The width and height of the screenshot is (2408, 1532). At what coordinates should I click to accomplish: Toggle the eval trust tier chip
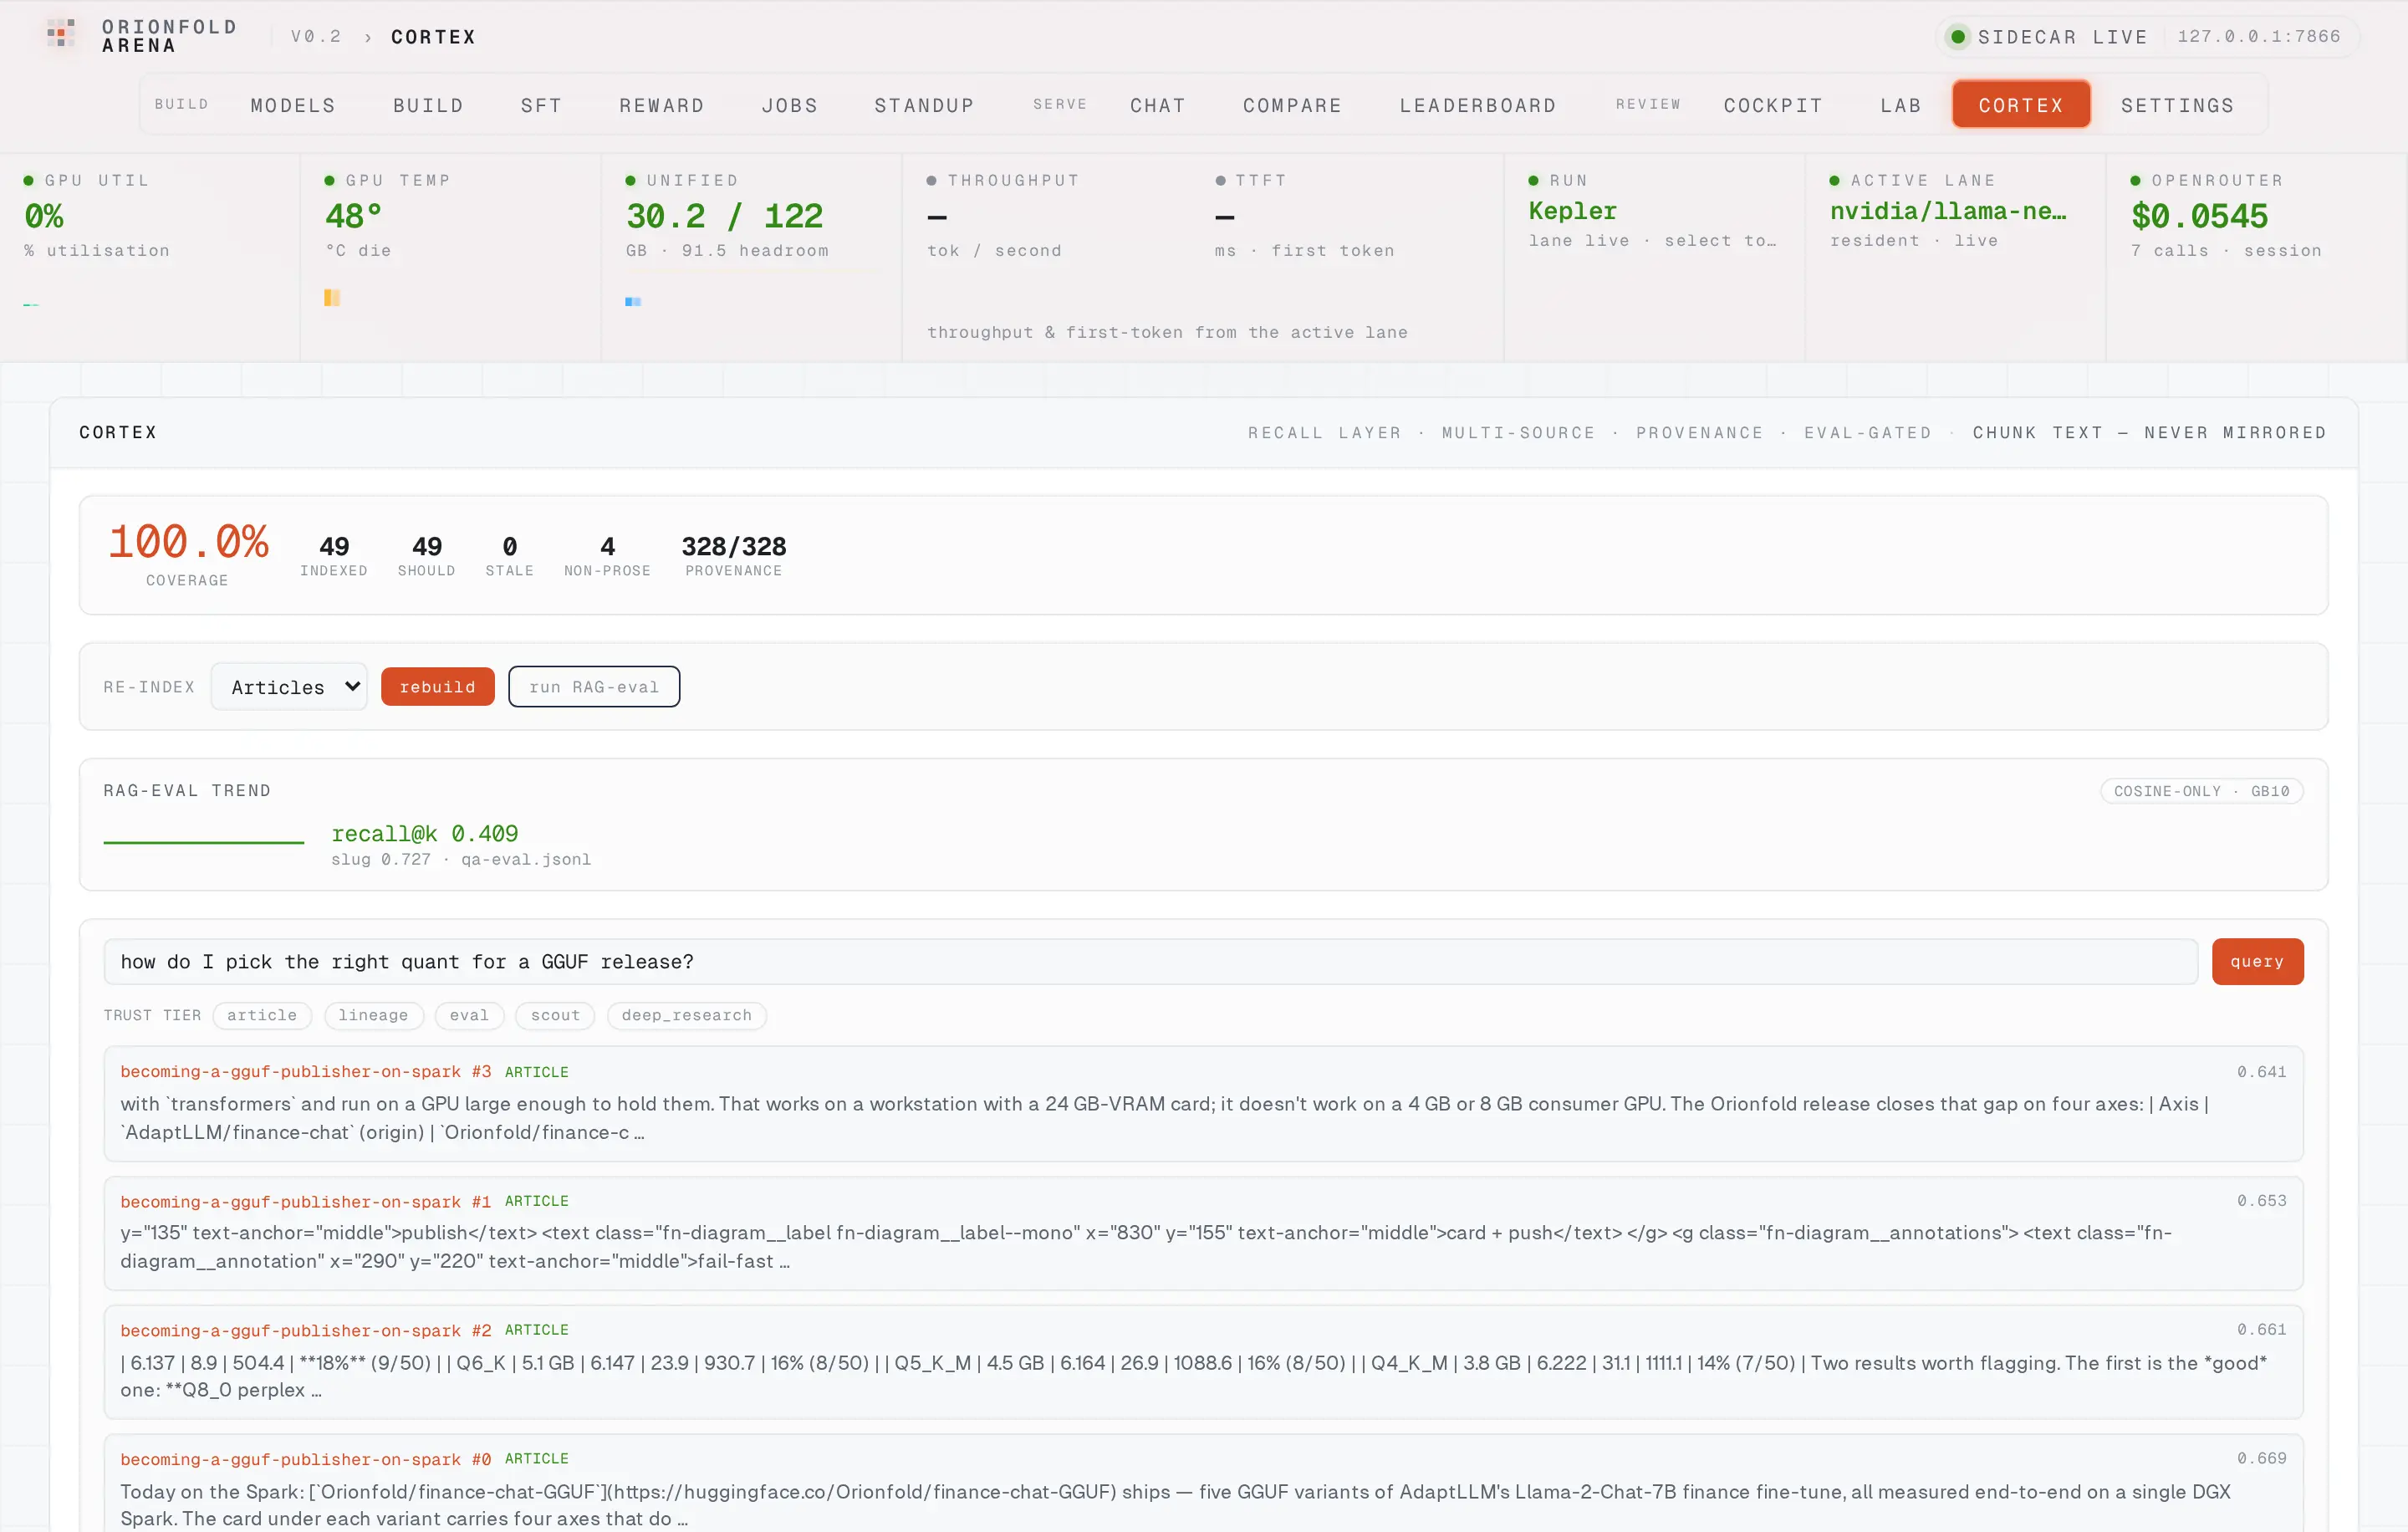point(469,1015)
